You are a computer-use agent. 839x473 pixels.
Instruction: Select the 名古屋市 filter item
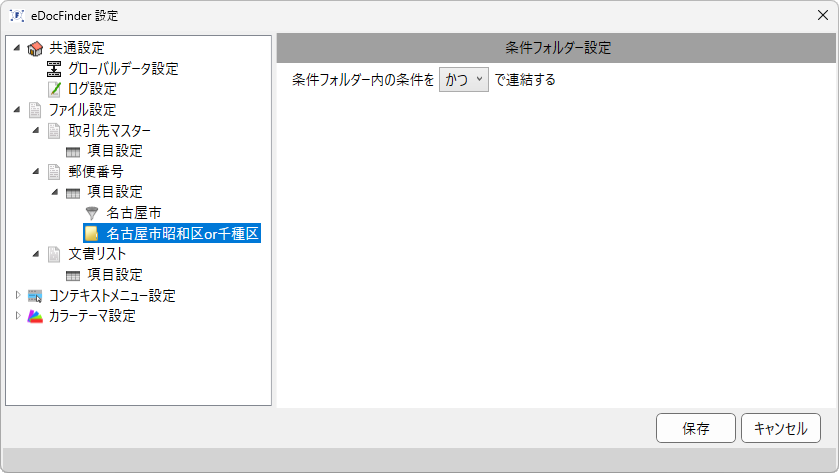click(134, 213)
